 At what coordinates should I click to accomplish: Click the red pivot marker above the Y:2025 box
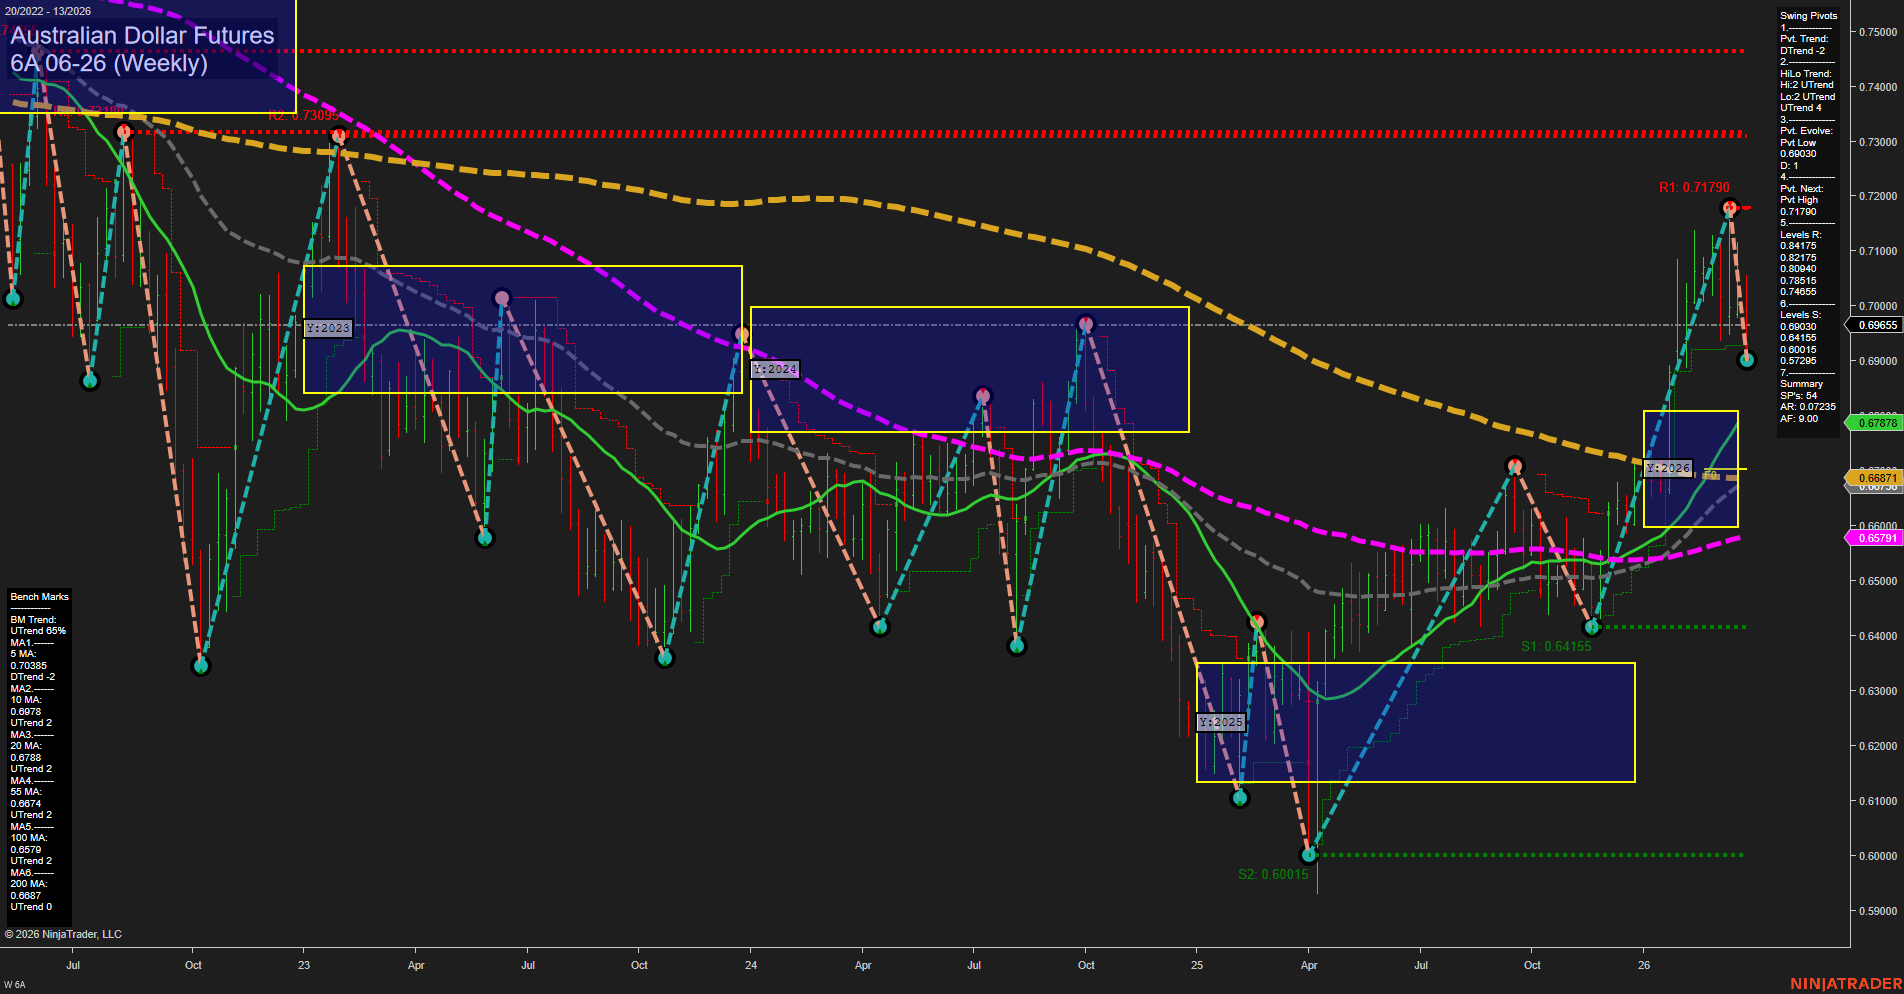pyautogui.click(x=1258, y=620)
